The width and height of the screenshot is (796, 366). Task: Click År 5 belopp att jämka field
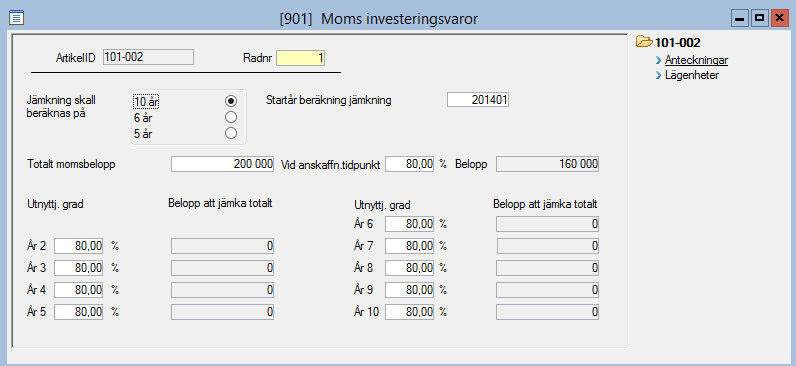click(223, 312)
